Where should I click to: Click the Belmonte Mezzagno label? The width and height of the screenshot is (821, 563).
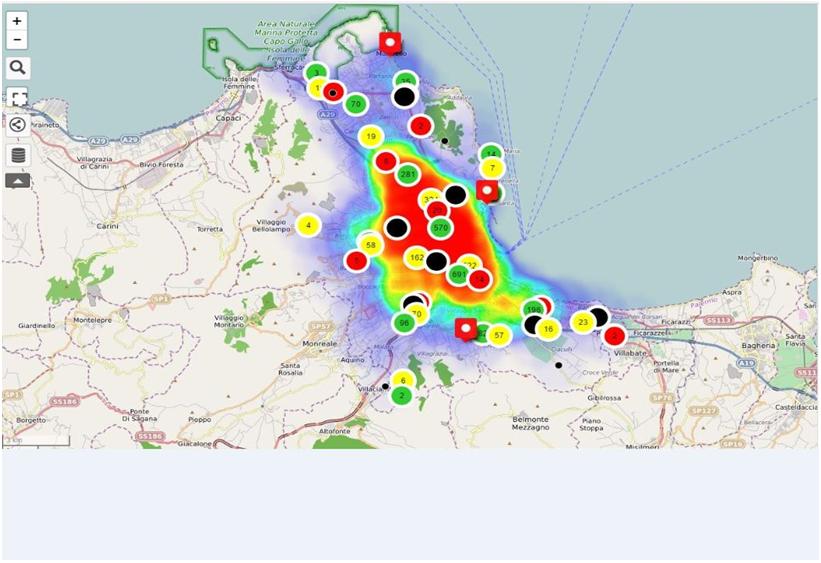[x=530, y=423]
